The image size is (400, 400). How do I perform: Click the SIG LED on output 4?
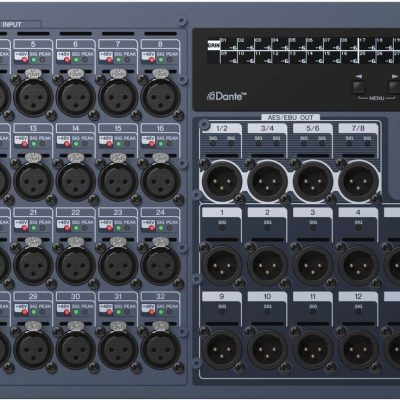coord(358,228)
